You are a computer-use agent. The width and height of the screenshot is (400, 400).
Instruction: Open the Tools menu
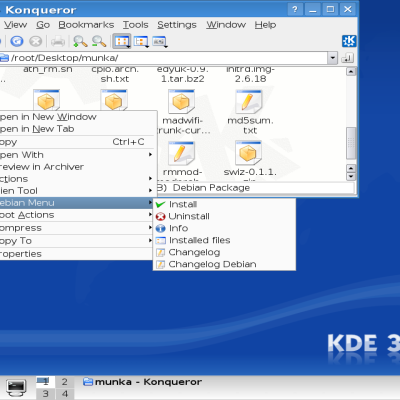coord(135,25)
